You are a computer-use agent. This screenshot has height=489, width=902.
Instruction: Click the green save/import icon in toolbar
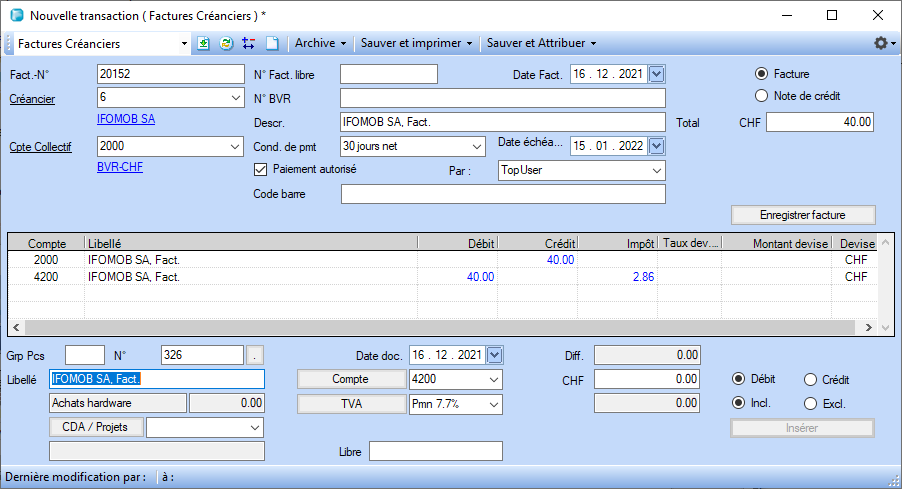204,44
